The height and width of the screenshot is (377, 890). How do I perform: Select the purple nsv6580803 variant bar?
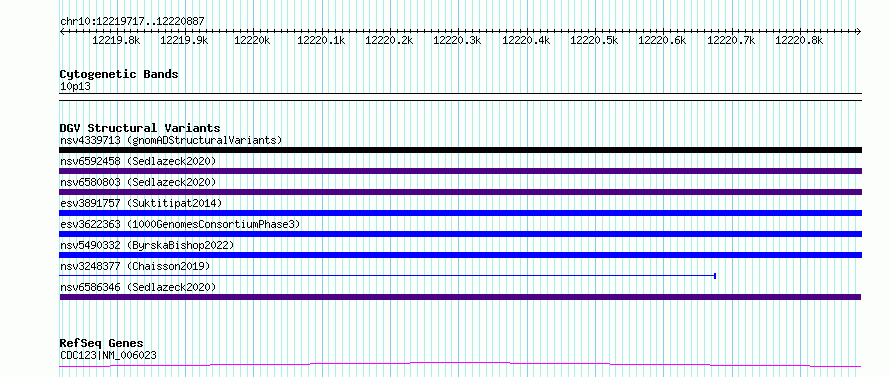tap(460, 192)
